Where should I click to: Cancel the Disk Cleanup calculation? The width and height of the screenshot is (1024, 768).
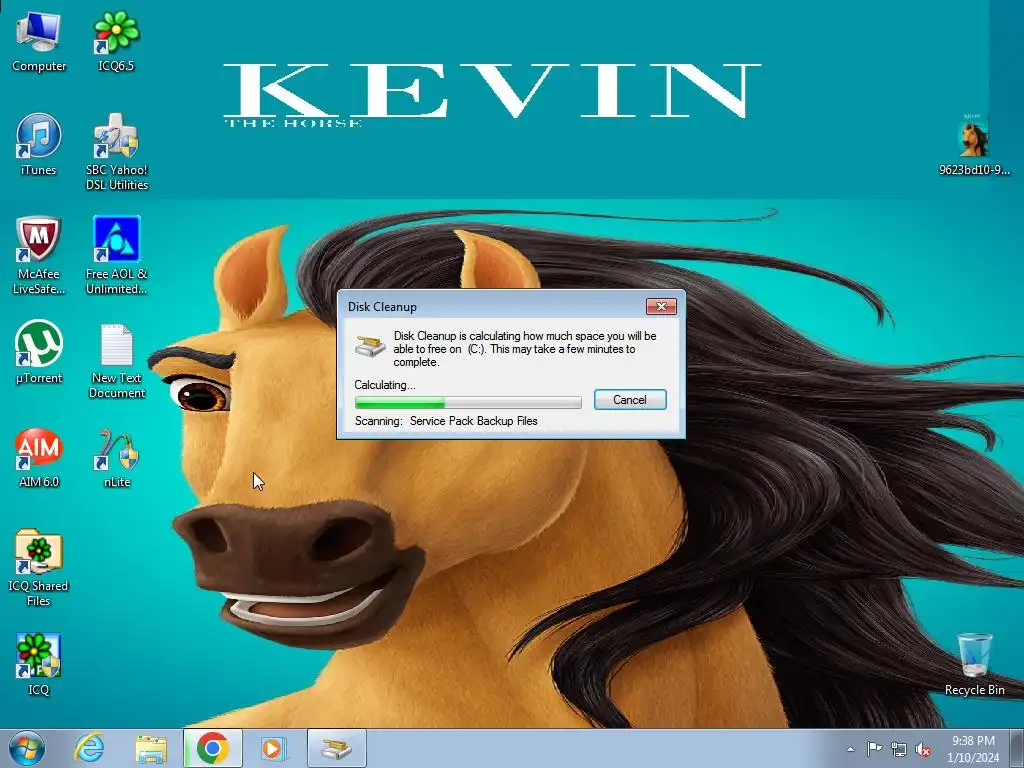[x=630, y=400]
